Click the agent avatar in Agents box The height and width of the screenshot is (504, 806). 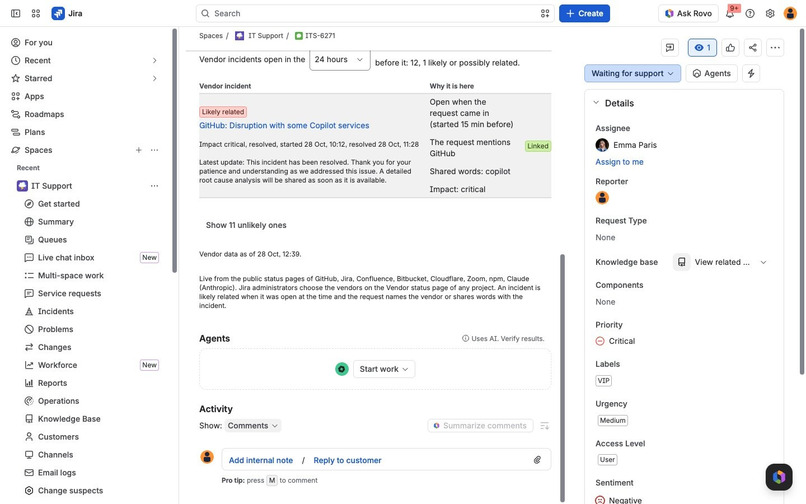pos(342,369)
